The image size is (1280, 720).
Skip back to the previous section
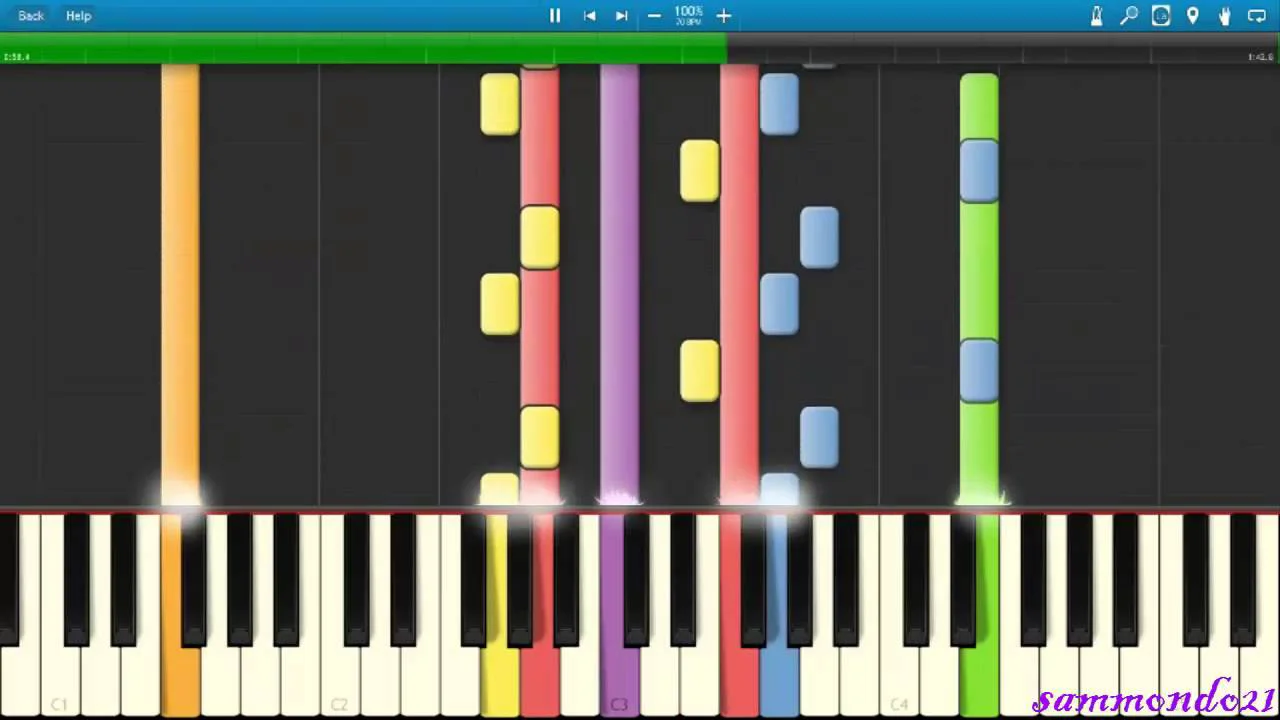pyautogui.click(x=590, y=16)
